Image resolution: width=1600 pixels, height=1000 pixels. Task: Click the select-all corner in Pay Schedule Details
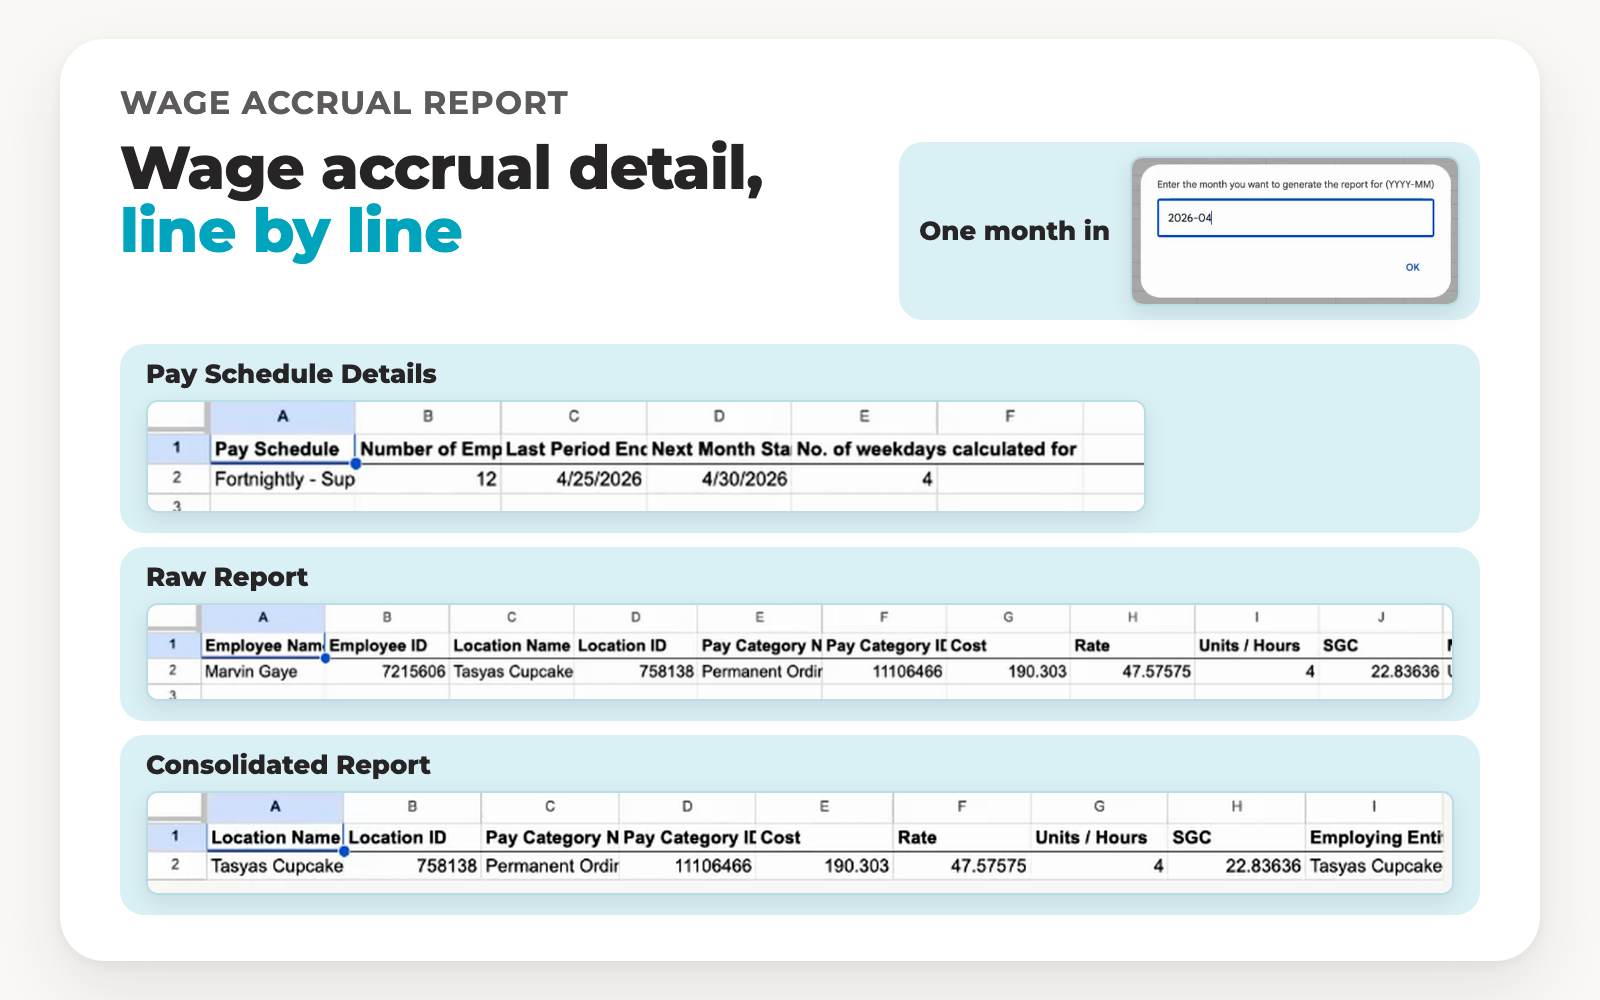pyautogui.click(x=177, y=417)
